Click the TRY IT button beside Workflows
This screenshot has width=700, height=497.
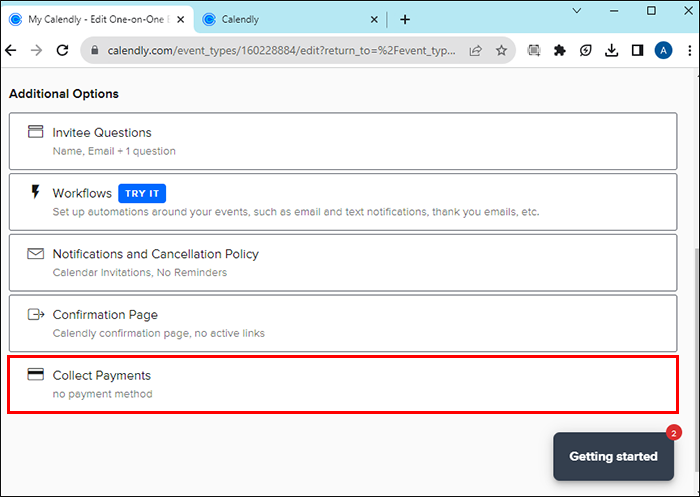tap(142, 193)
